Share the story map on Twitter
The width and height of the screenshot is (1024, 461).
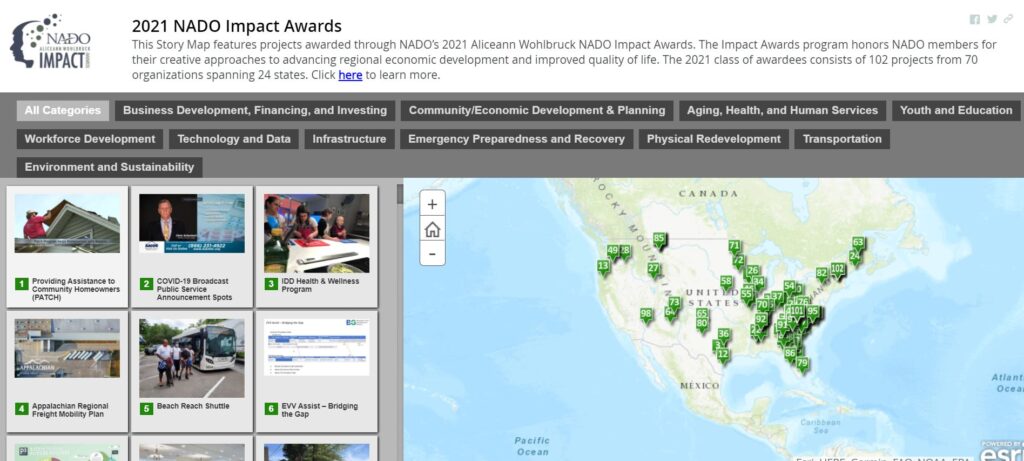coord(992,20)
